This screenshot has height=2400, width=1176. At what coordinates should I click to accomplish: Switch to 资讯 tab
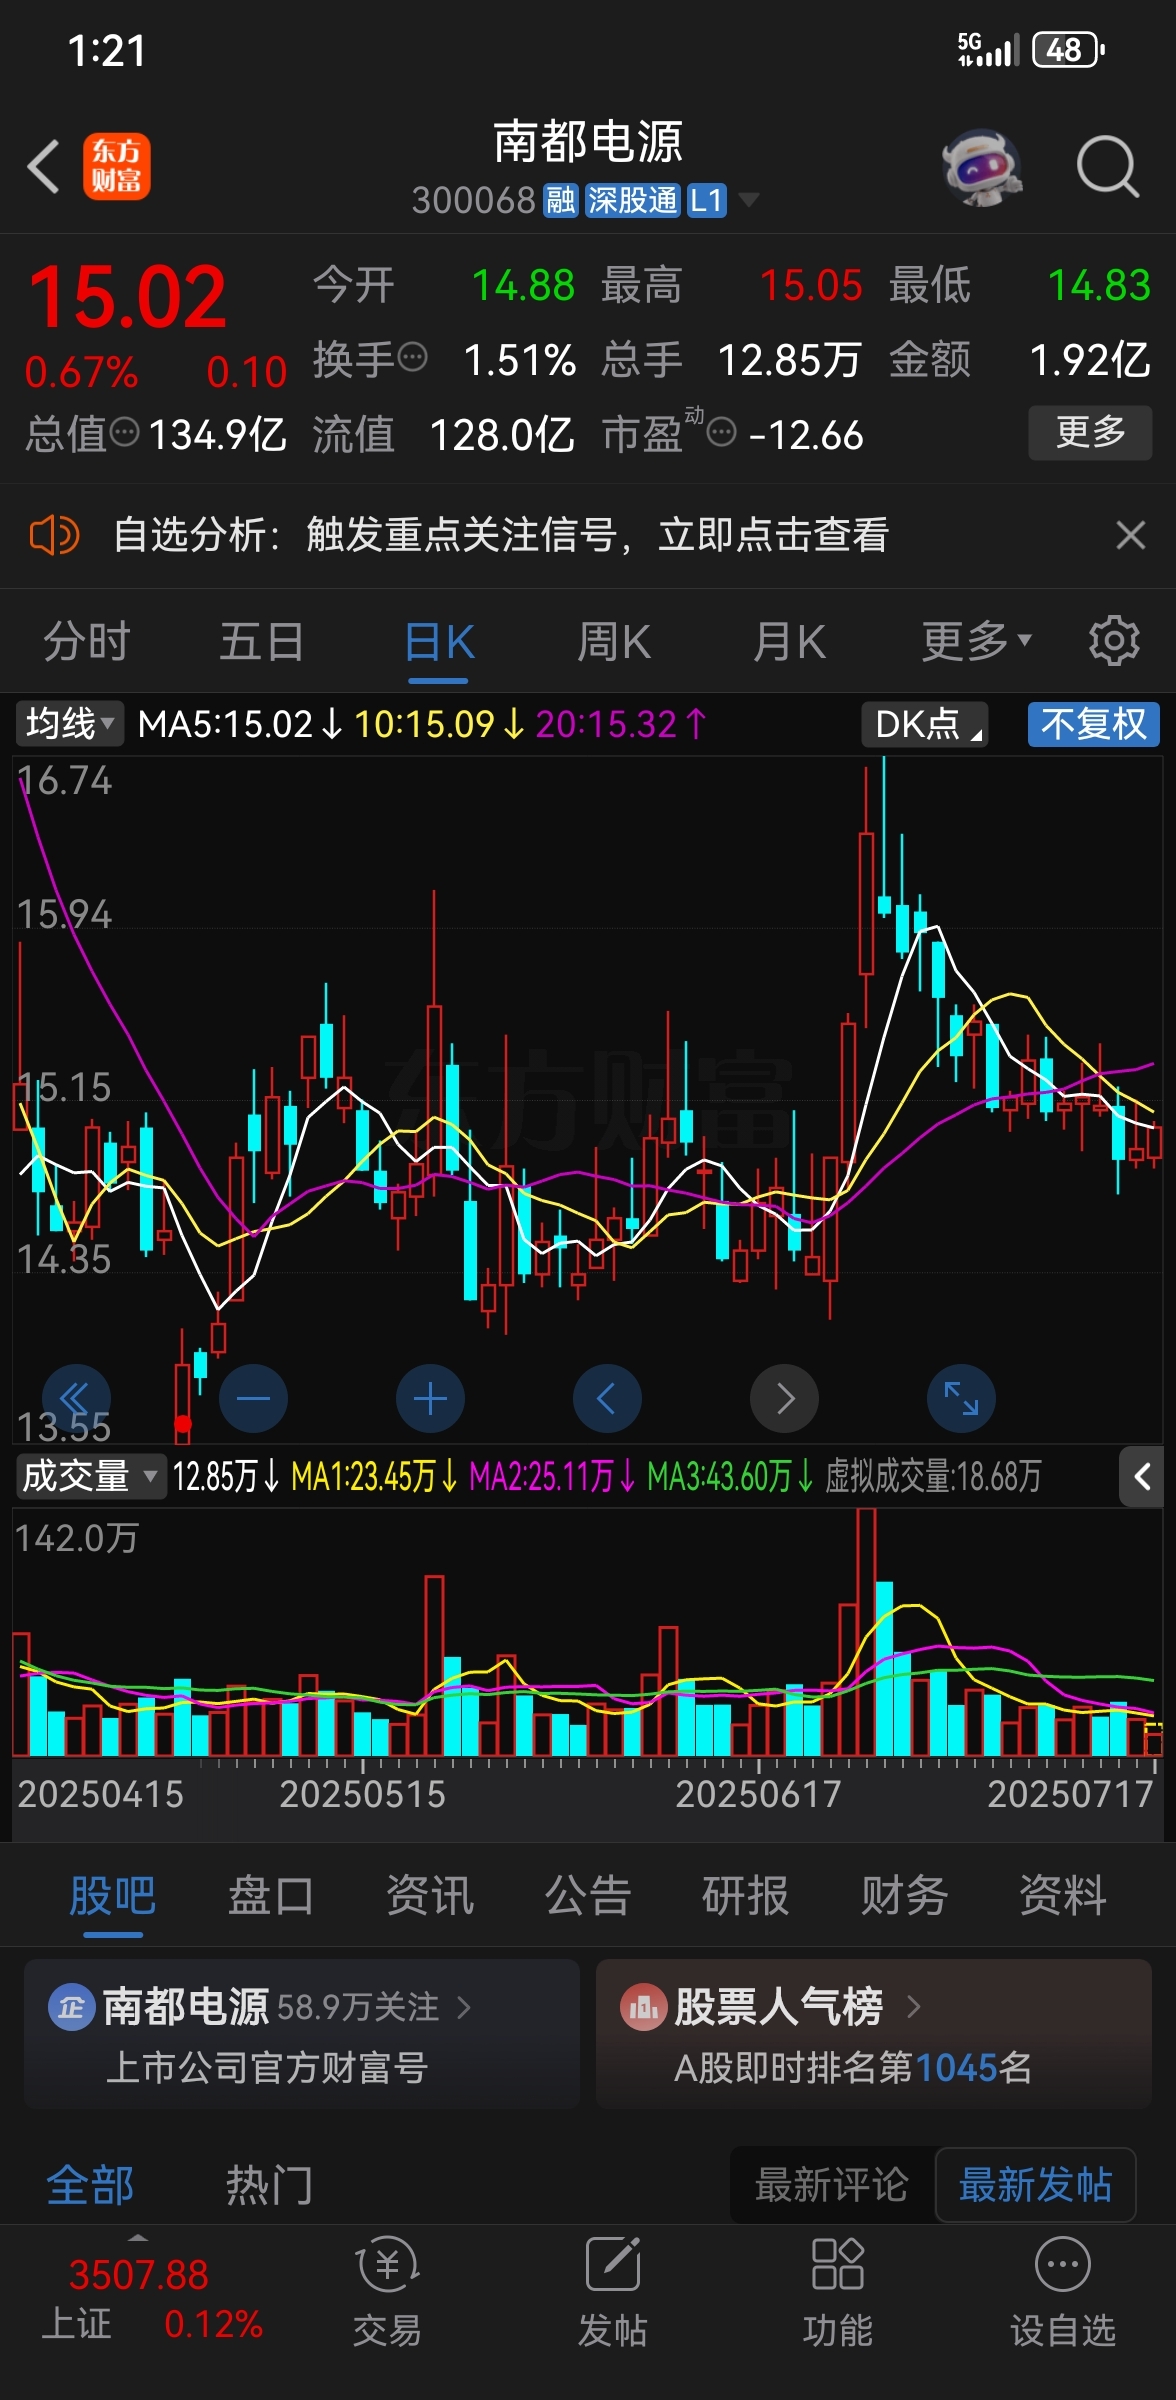(429, 1895)
